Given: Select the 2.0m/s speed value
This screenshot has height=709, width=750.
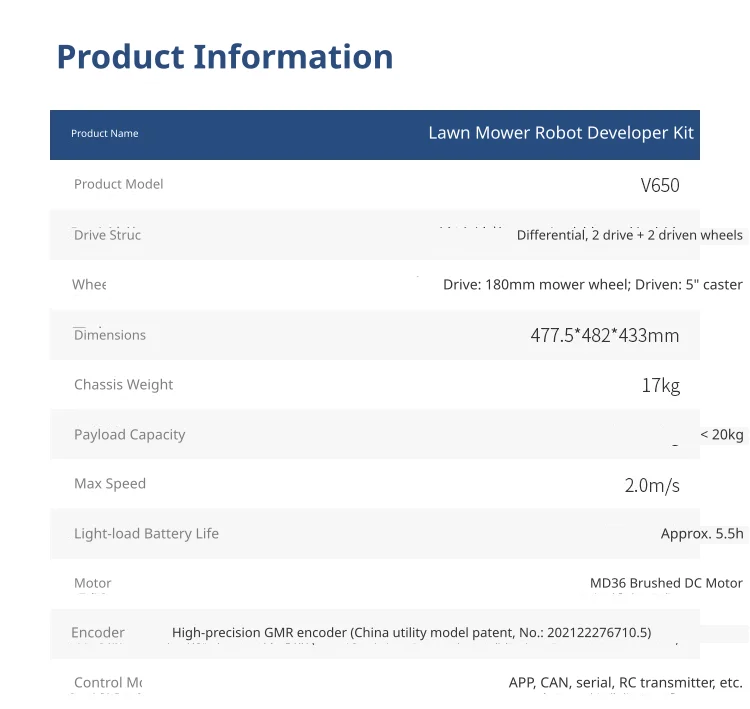Looking at the screenshot, I should (x=652, y=486).
